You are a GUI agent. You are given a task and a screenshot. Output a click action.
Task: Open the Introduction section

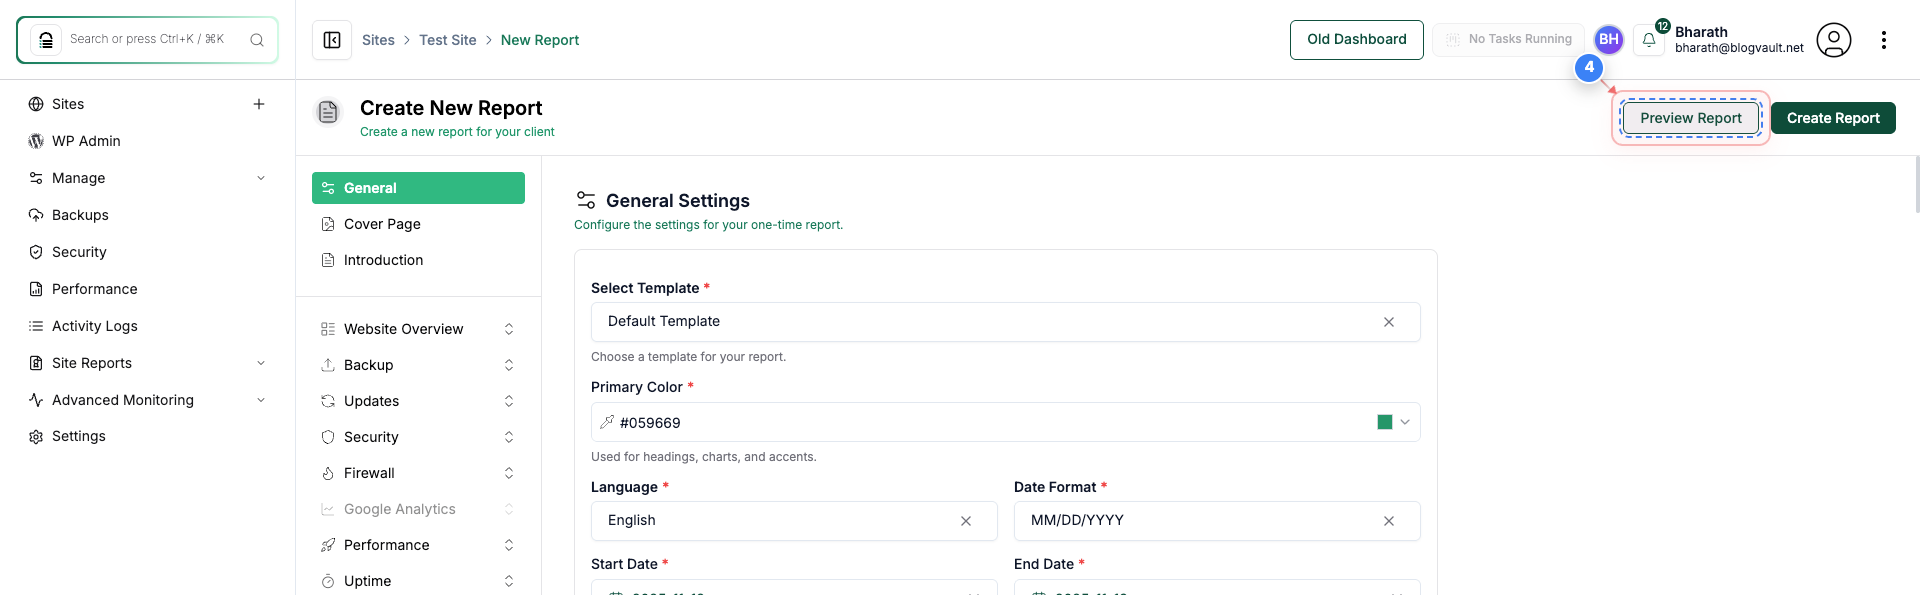point(418,260)
